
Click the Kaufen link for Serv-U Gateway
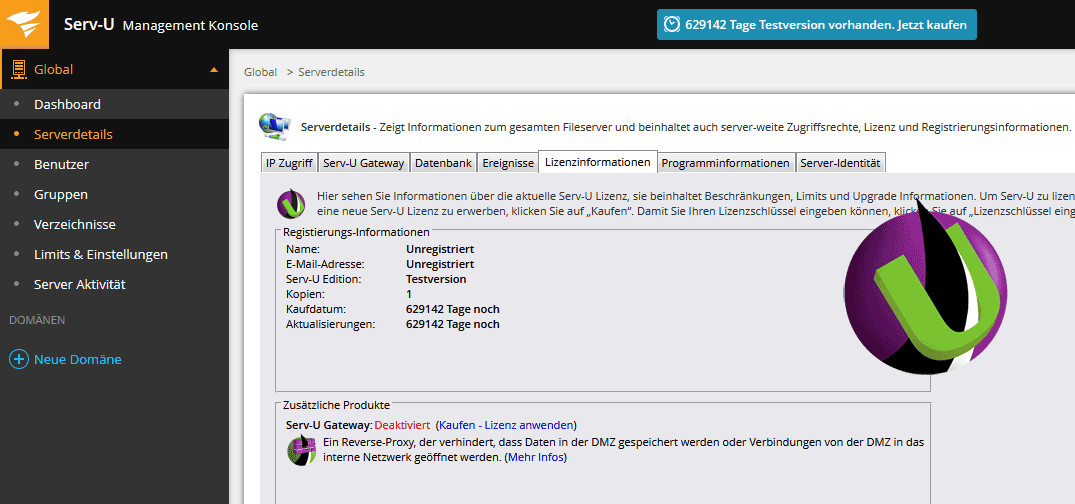click(x=457, y=425)
